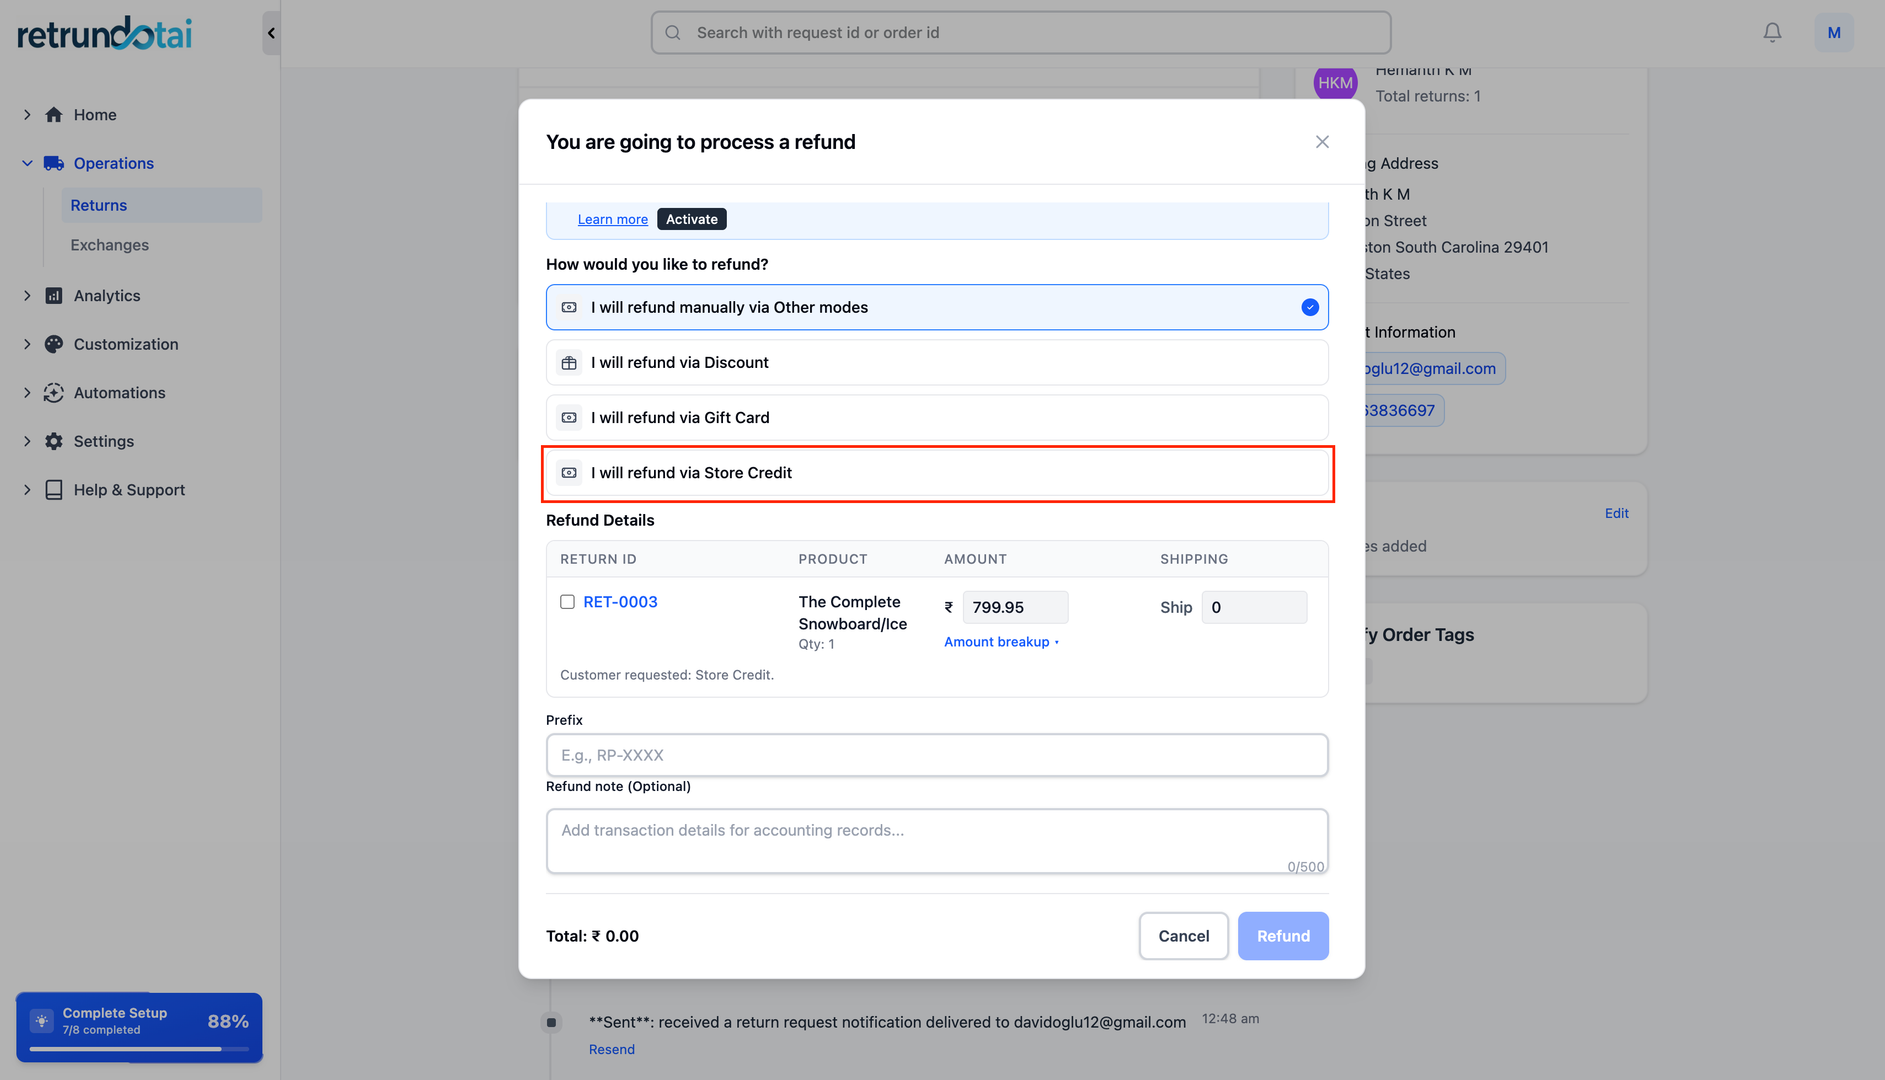Open Exchanges in the sidebar
This screenshot has height=1080, width=1885.
point(109,245)
